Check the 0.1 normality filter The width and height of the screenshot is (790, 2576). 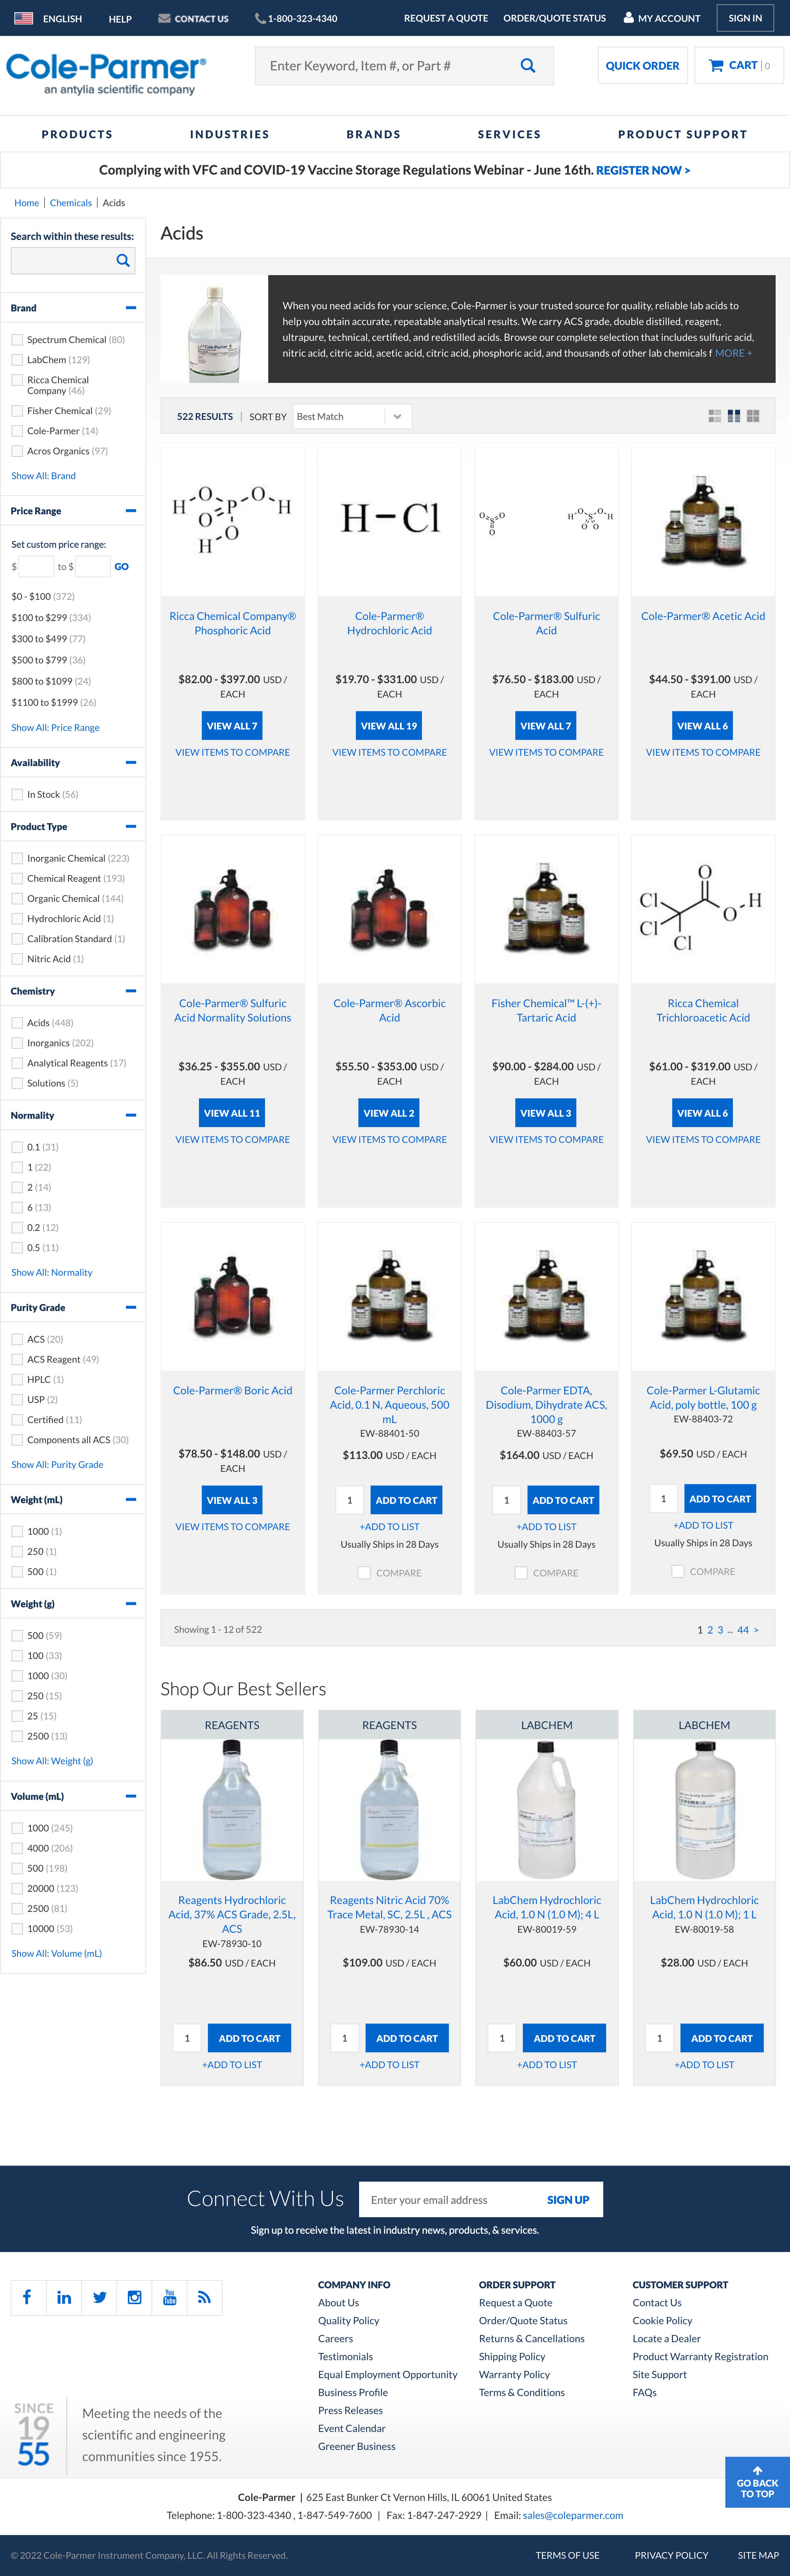(x=17, y=1147)
